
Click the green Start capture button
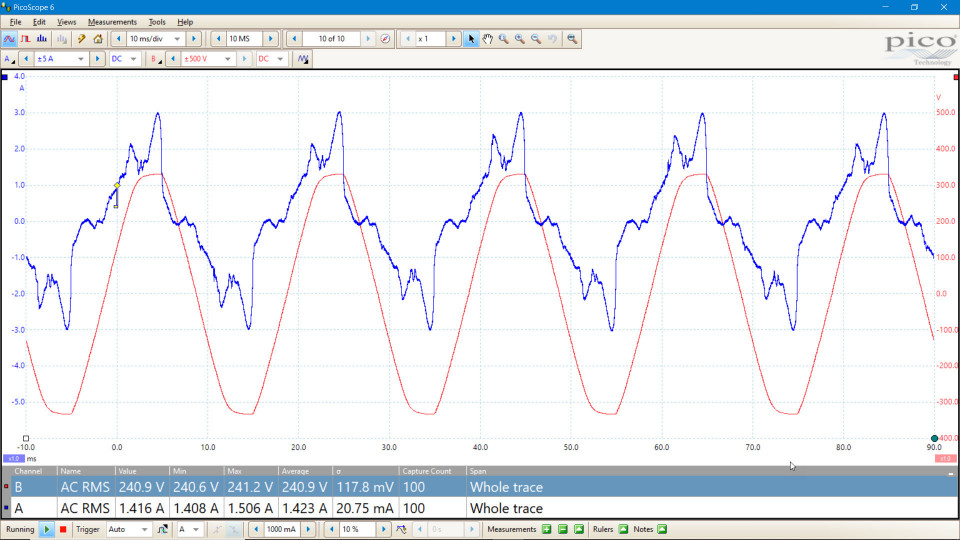(x=47, y=529)
